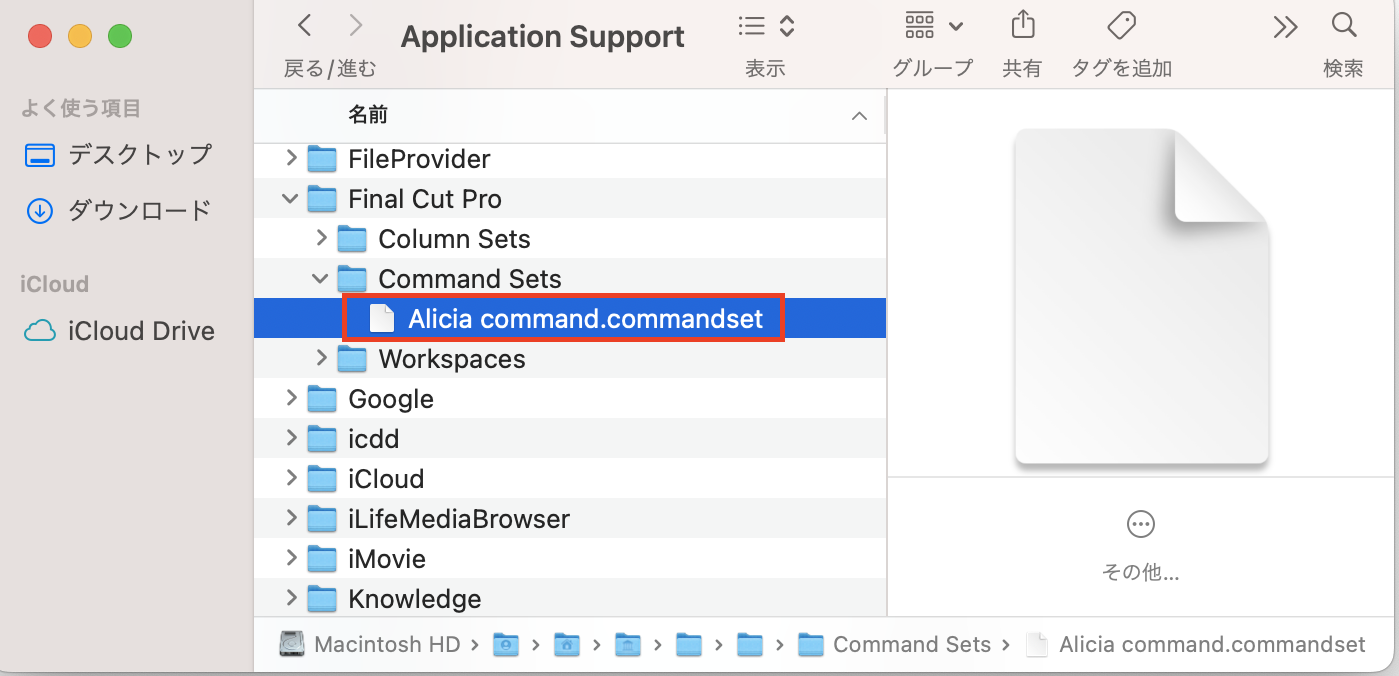Click the Add Tag icon
1399x676 pixels.
point(1121,26)
